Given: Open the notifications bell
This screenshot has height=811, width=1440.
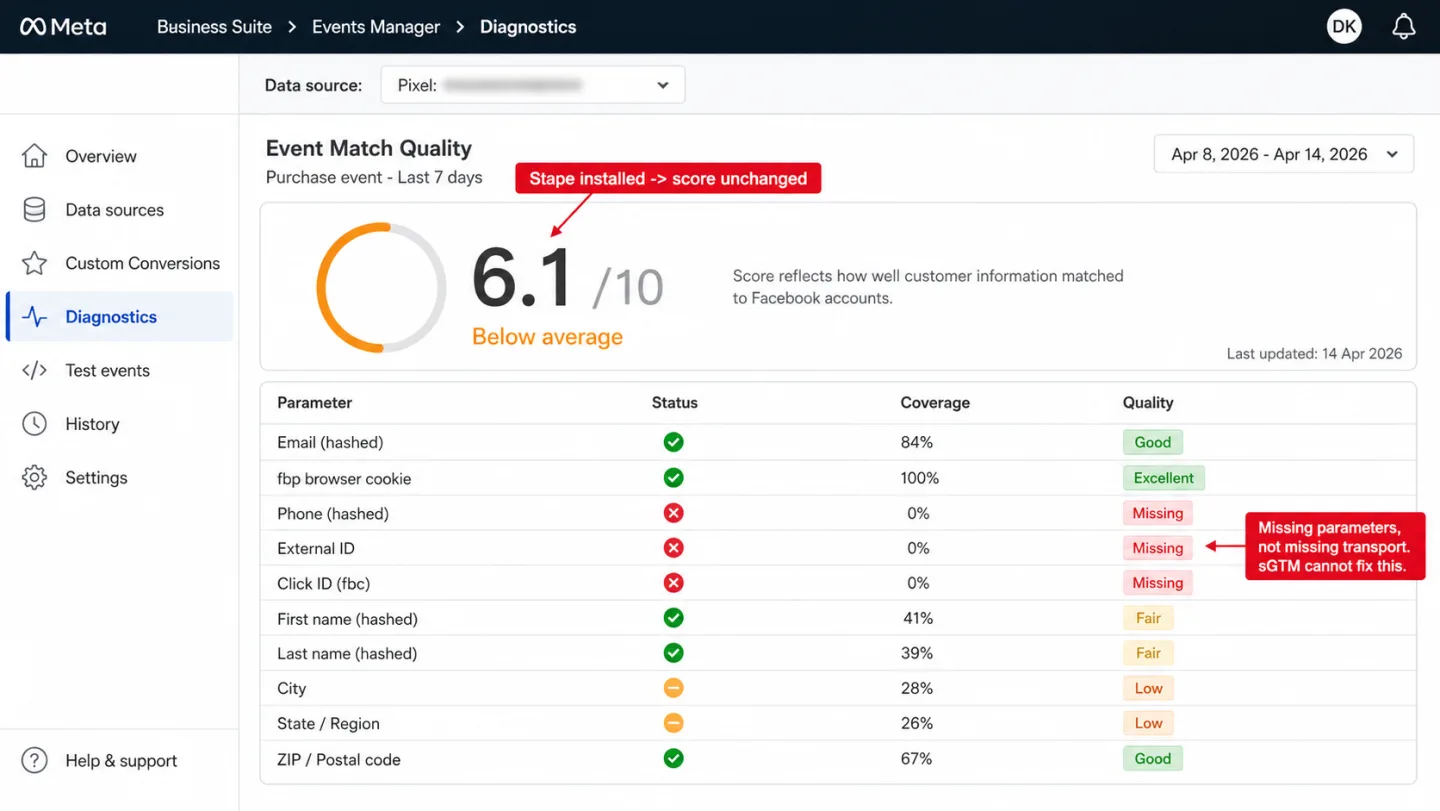Looking at the screenshot, I should (1404, 27).
